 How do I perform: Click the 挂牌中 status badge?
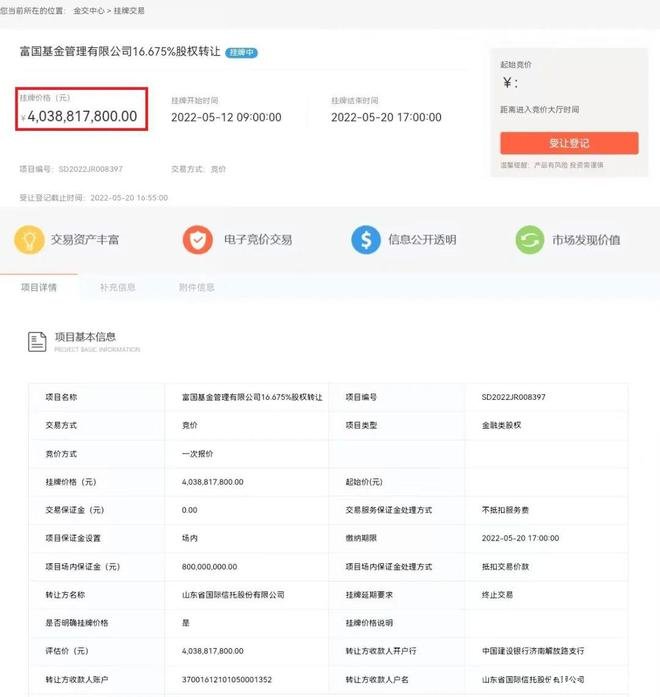pos(241,52)
